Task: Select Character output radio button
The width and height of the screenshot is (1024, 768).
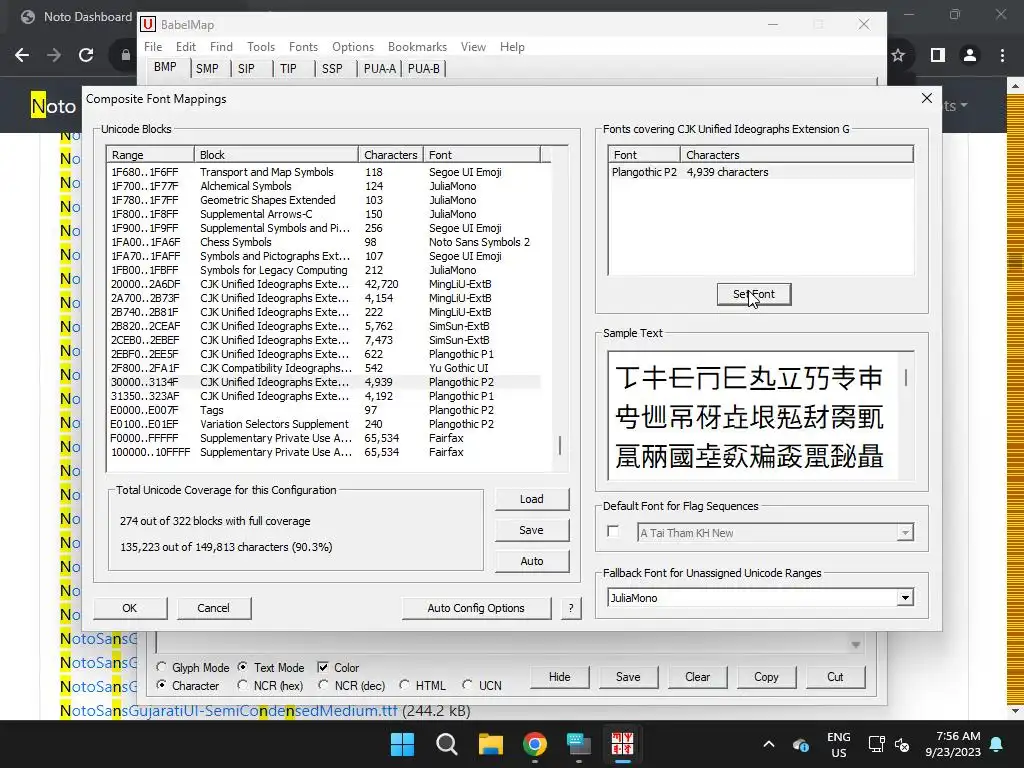Action: [x=161, y=685]
